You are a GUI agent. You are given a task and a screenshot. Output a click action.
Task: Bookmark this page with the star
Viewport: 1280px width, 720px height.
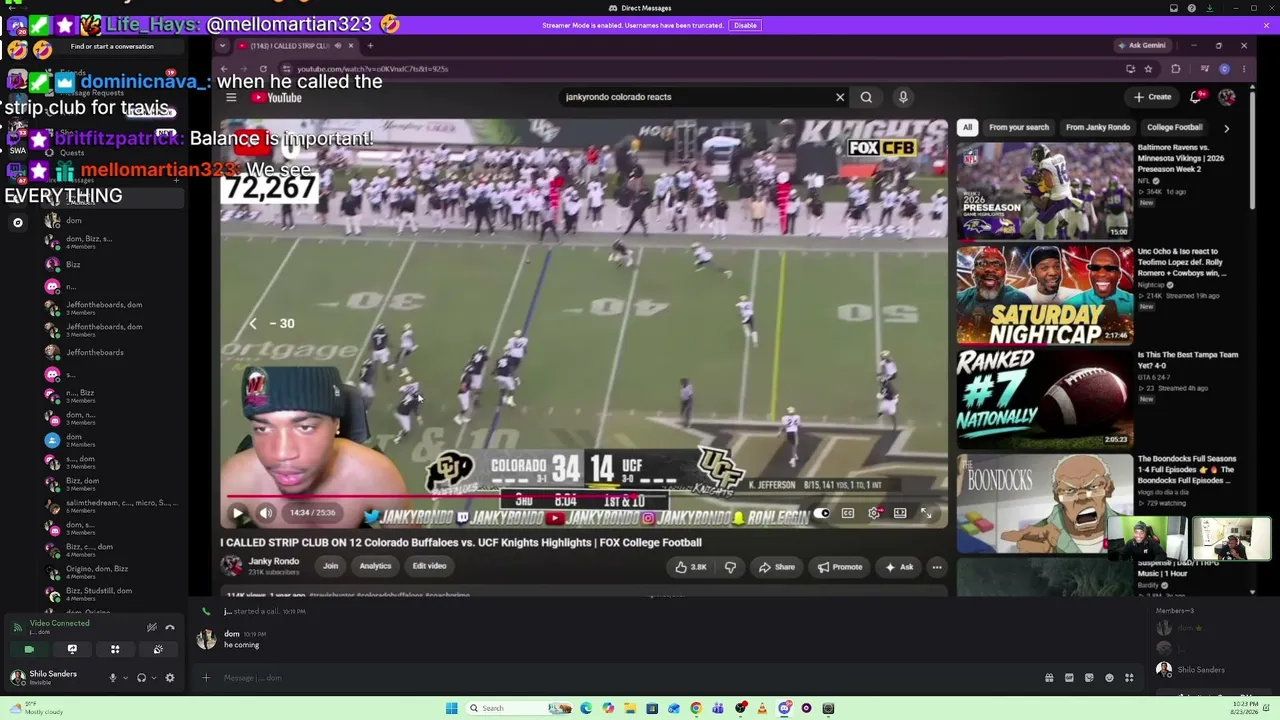click(1148, 69)
